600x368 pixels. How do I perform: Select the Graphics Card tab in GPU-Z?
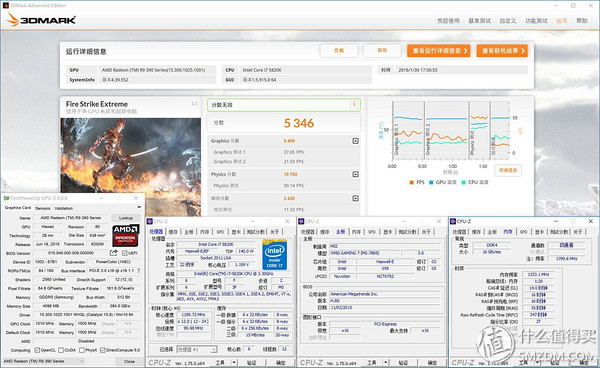(x=18, y=208)
